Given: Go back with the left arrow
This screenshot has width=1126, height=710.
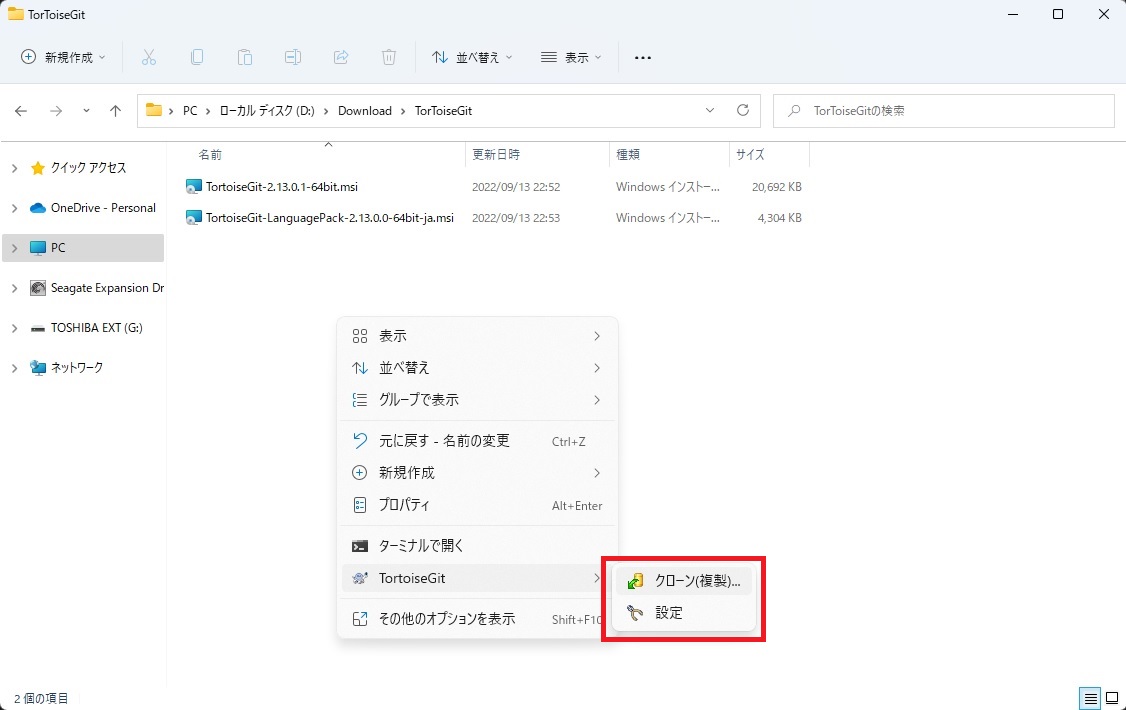Looking at the screenshot, I should 21,111.
